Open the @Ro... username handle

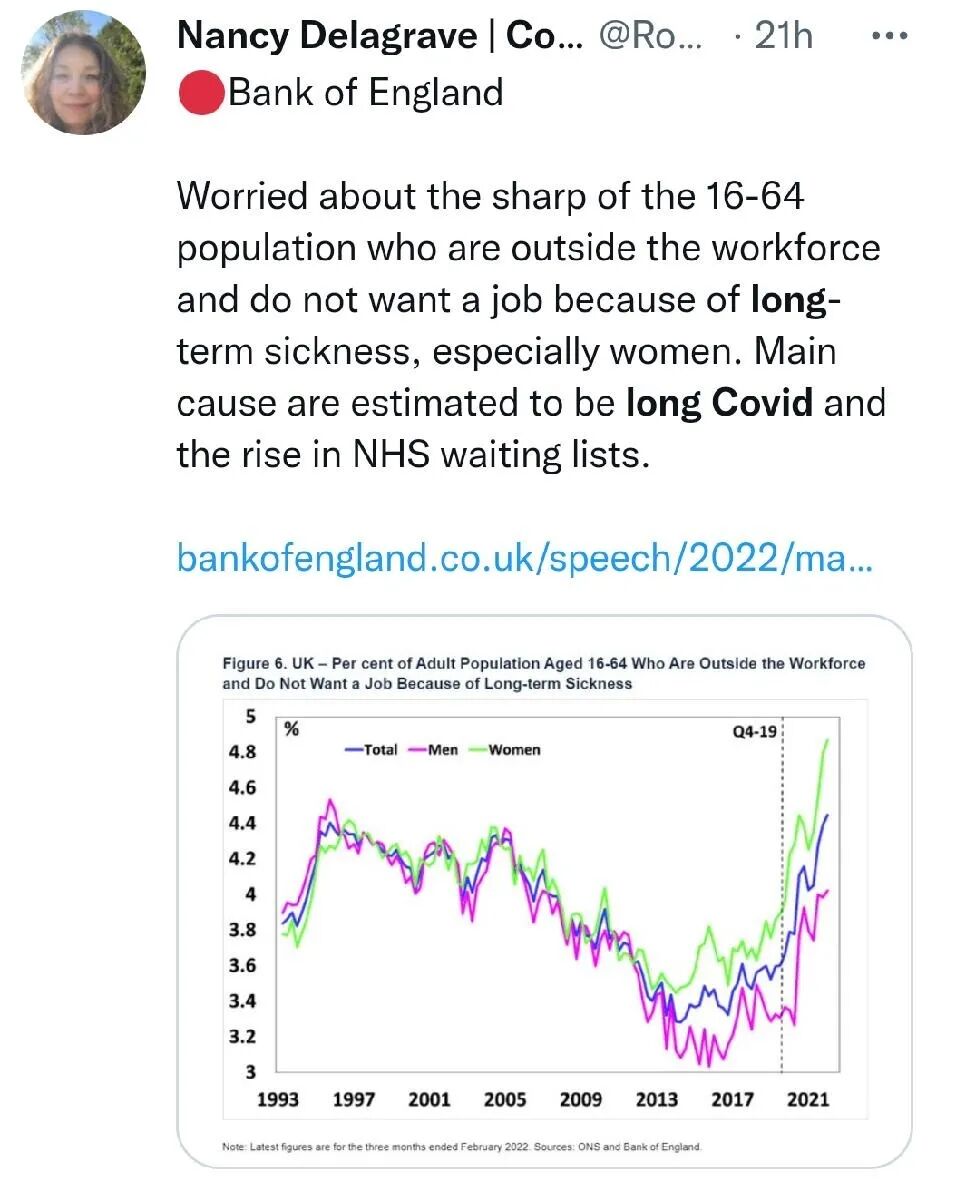click(x=651, y=36)
